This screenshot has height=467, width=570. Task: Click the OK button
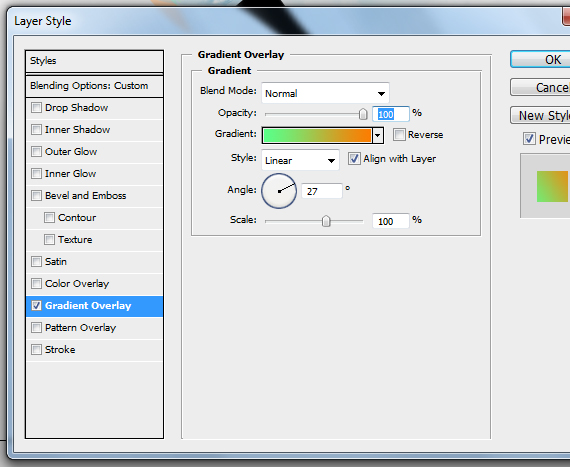click(x=540, y=59)
